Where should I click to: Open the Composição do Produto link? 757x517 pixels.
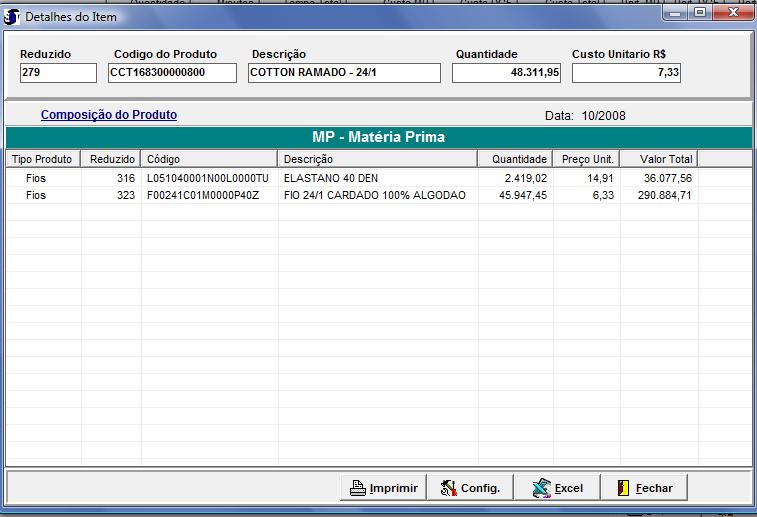pyautogui.click(x=109, y=115)
